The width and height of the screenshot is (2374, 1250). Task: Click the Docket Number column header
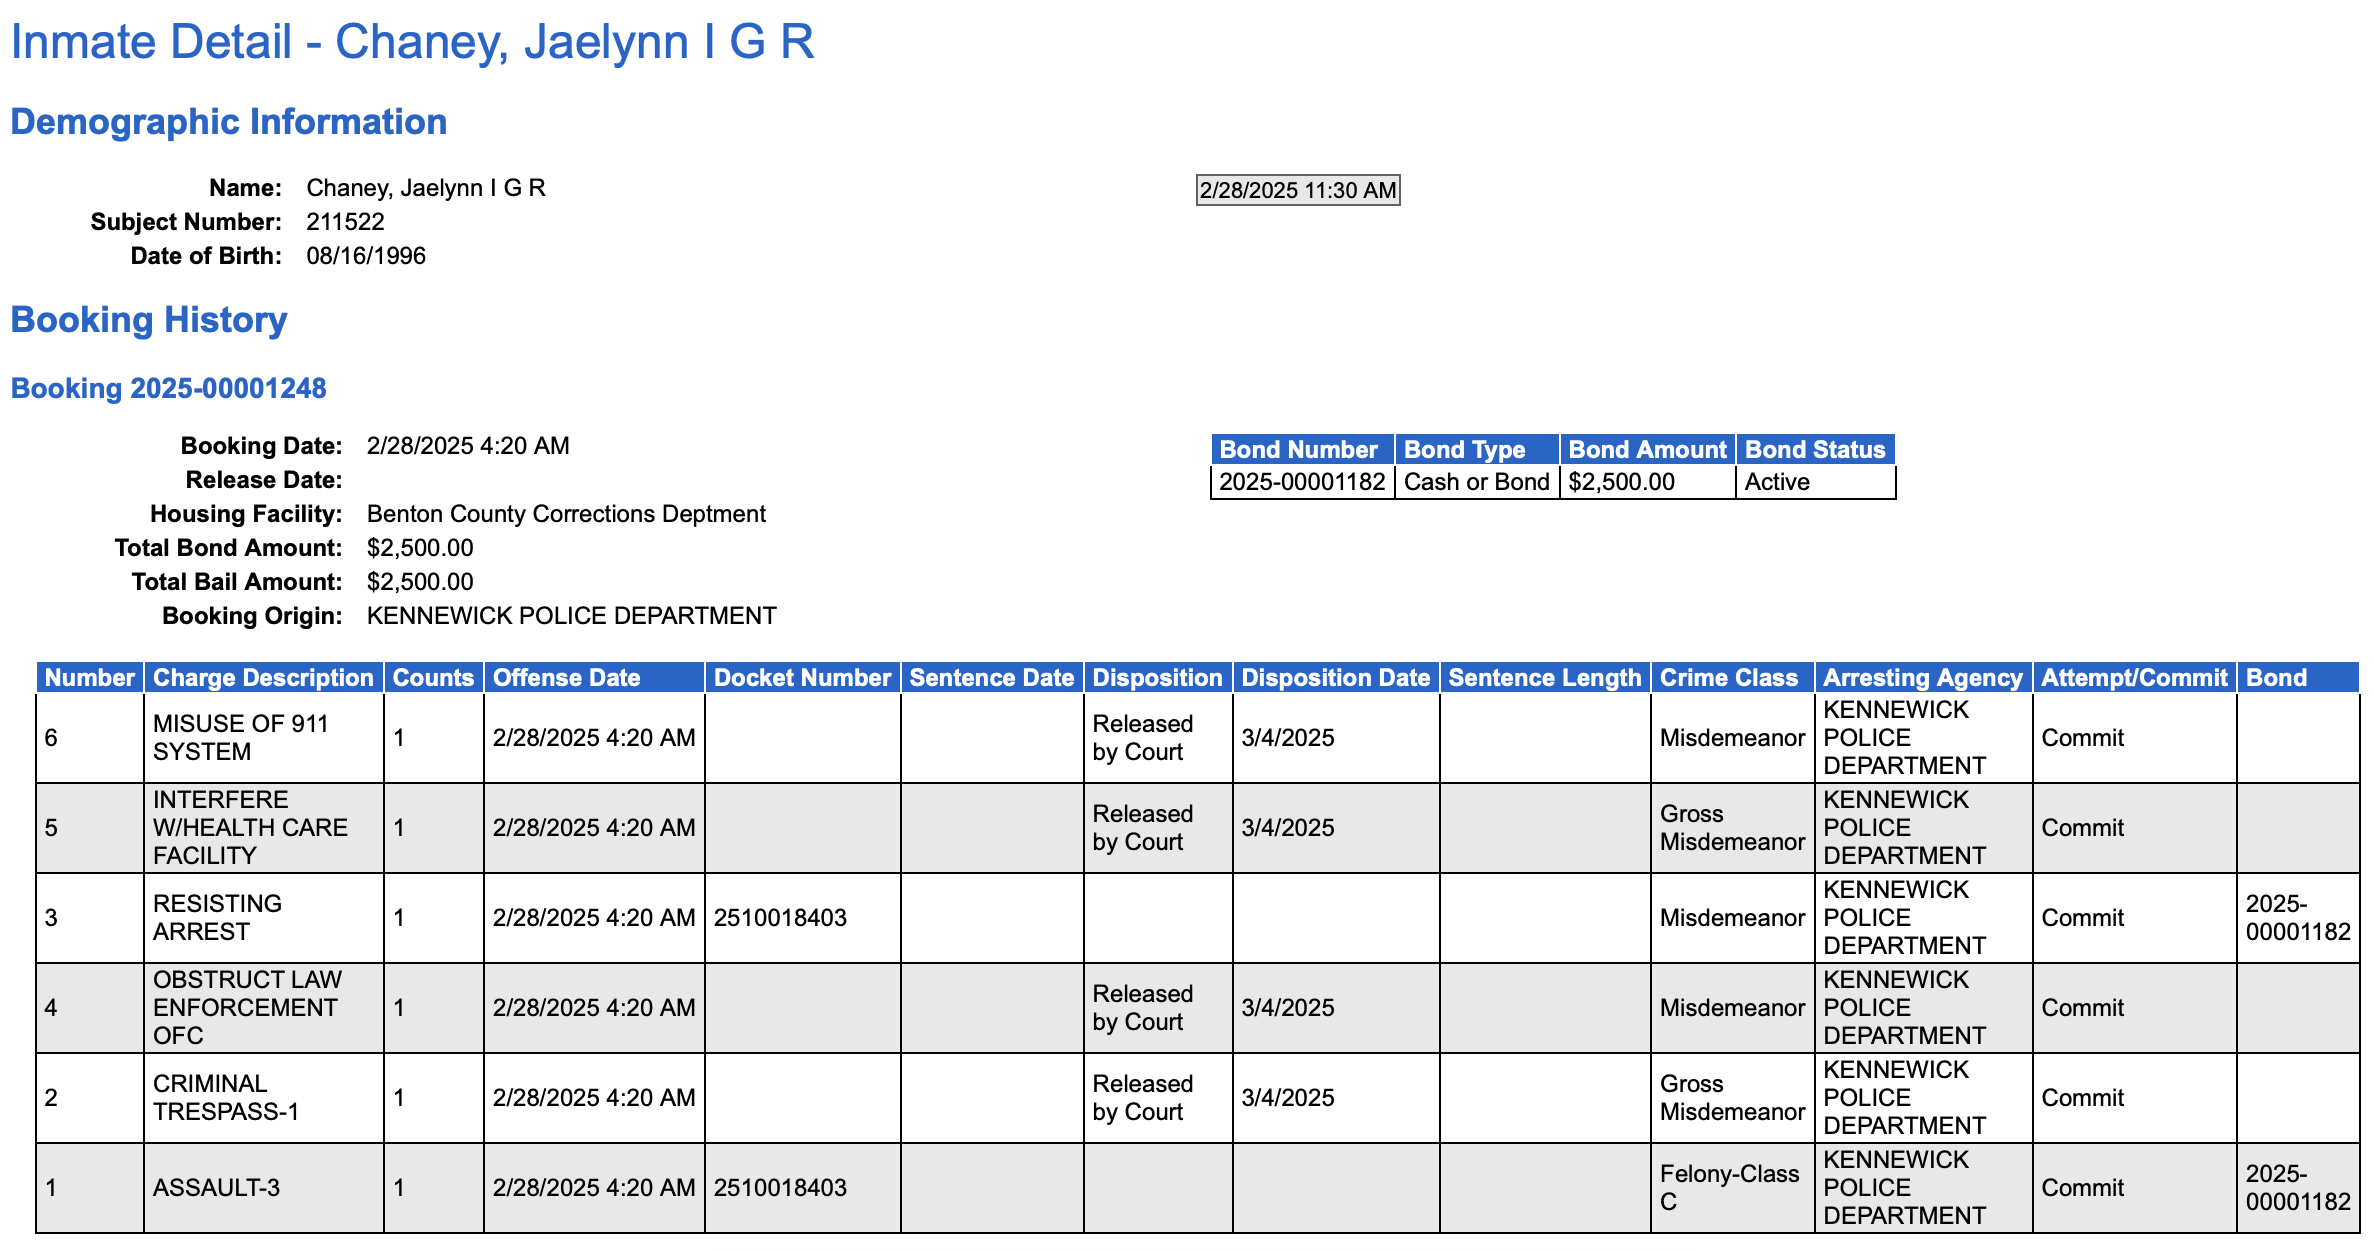(x=802, y=678)
